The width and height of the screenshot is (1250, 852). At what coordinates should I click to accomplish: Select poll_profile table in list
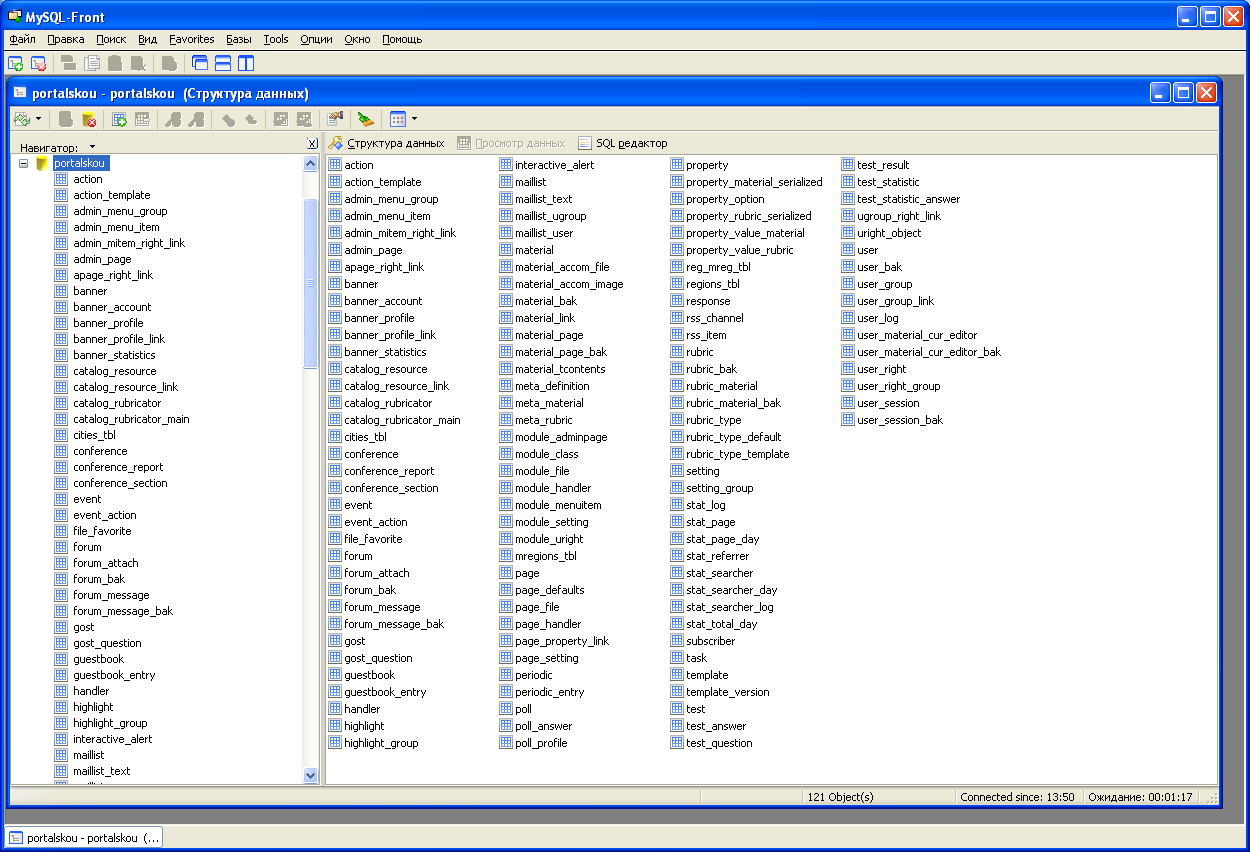click(541, 743)
